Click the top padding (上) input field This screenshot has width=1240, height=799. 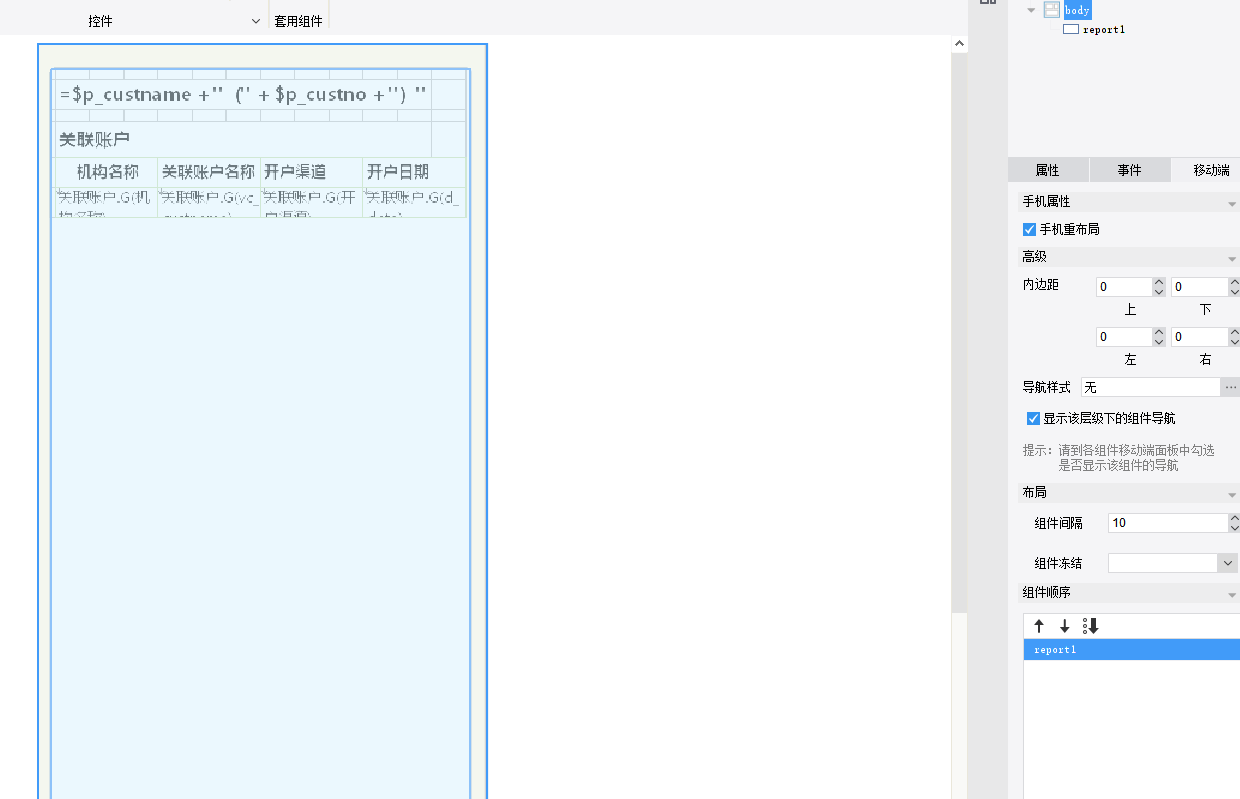point(1124,287)
